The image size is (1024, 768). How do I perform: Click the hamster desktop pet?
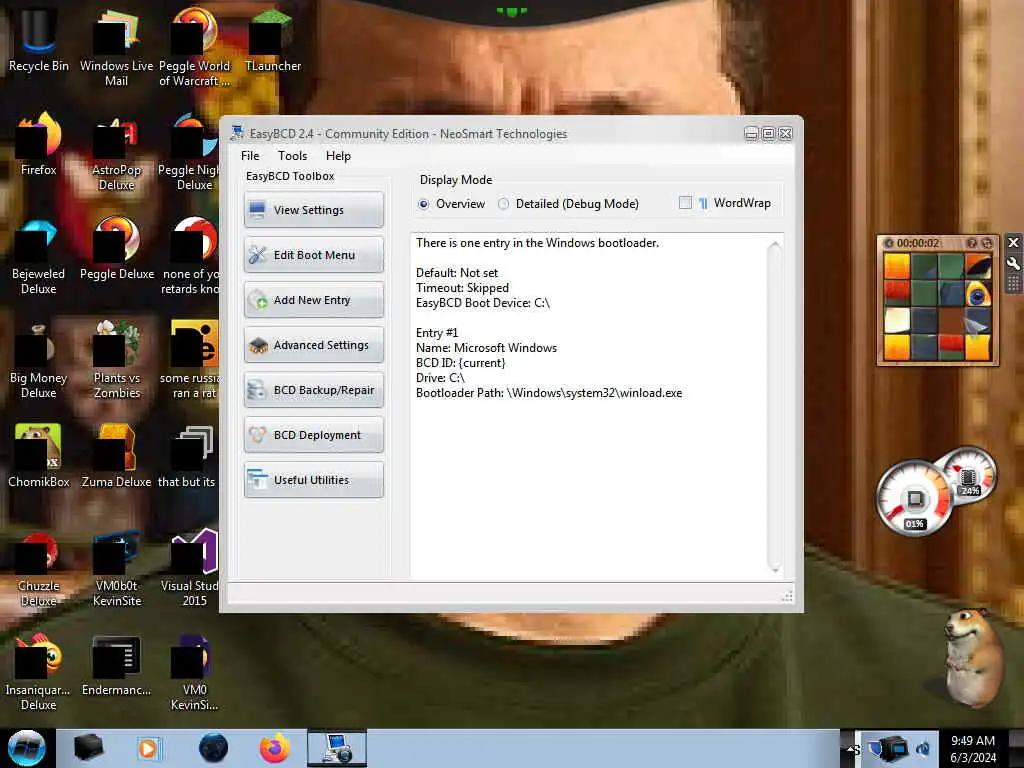(x=972, y=657)
